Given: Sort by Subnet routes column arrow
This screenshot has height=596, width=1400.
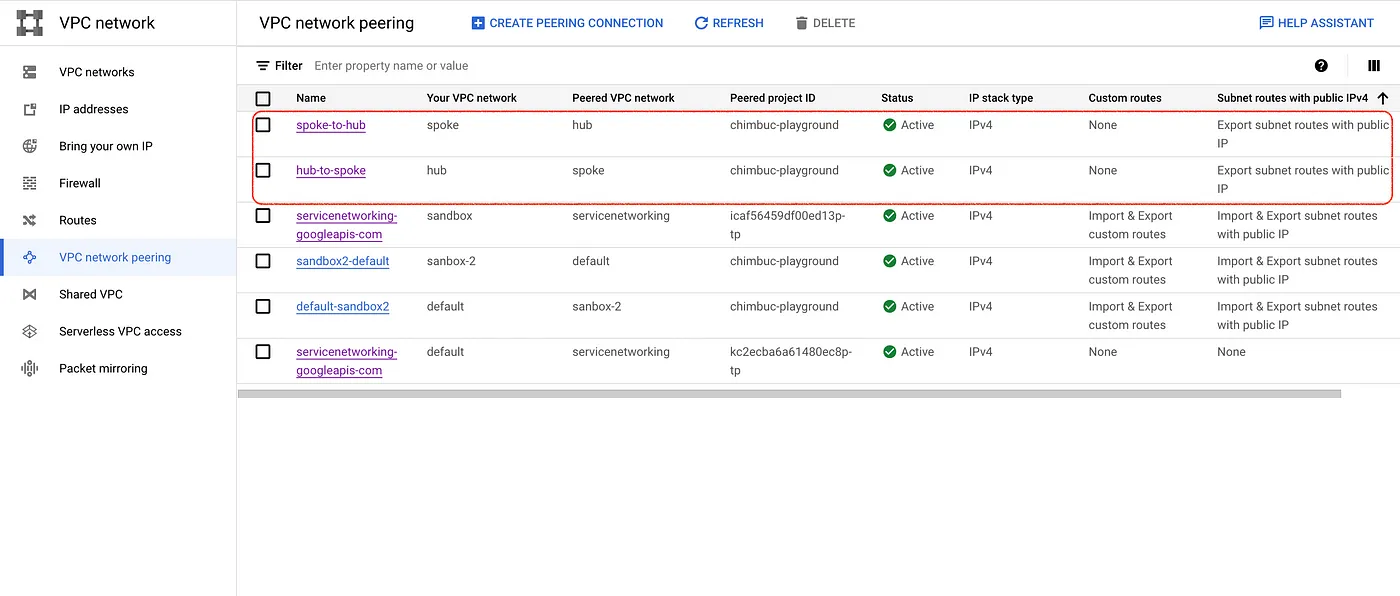Looking at the screenshot, I should pos(1383,98).
